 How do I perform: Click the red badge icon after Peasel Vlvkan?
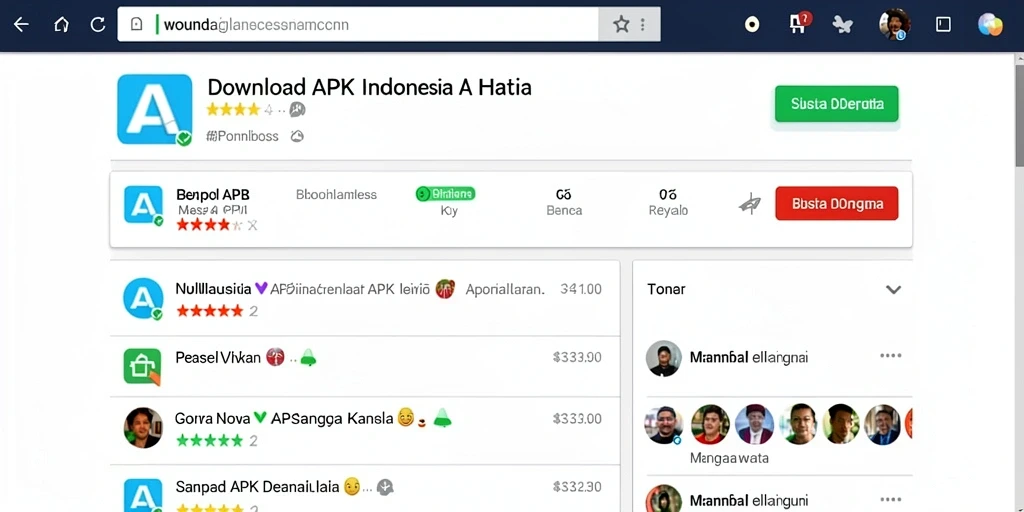pos(276,357)
